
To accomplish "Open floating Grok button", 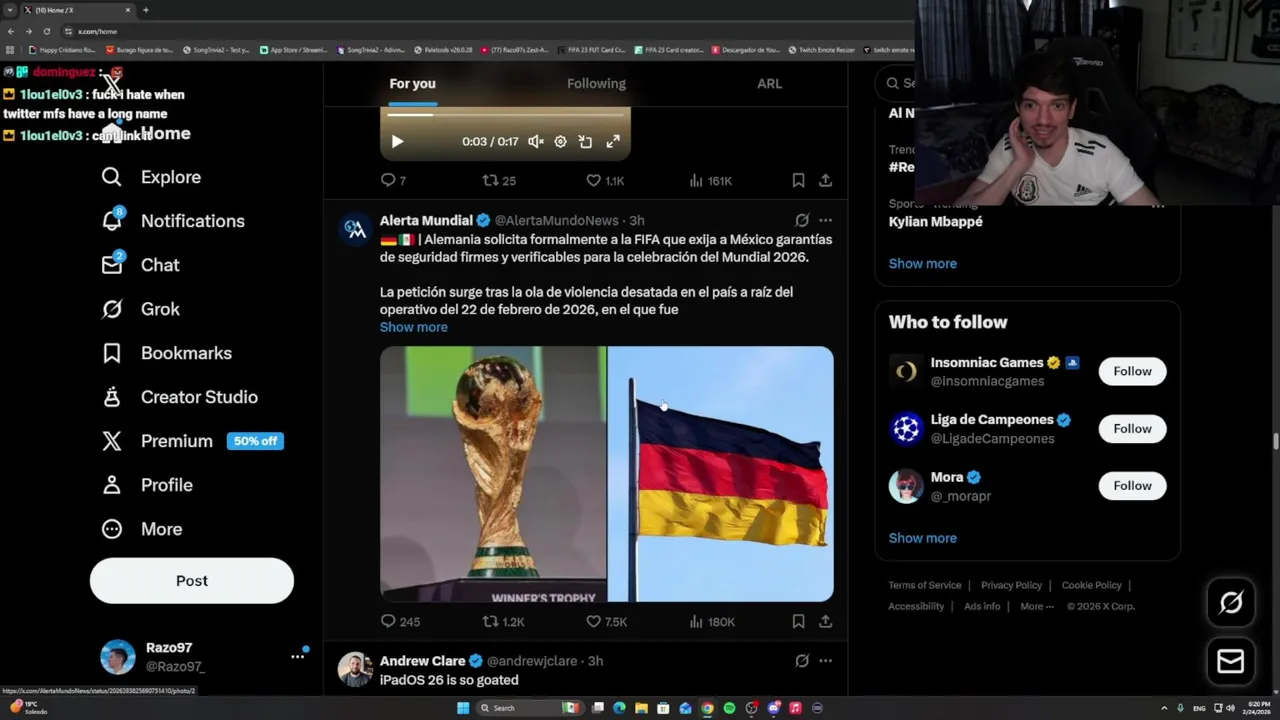I will 1231,602.
